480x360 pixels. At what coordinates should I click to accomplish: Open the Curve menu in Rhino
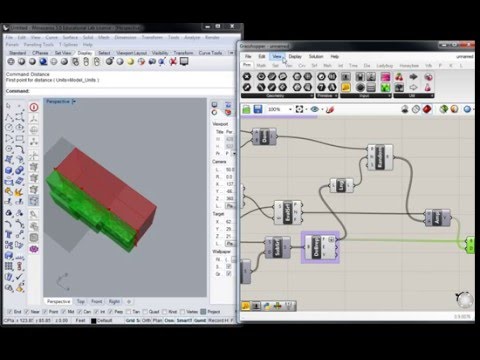click(x=51, y=37)
